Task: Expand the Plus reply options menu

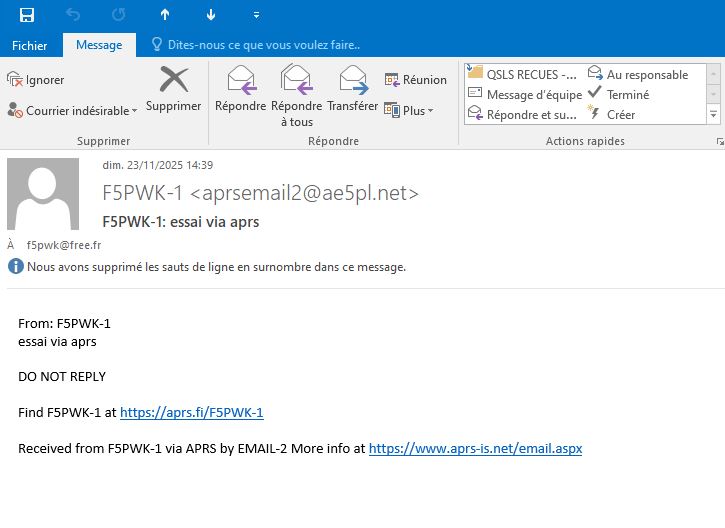Action: tap(410, 110)
